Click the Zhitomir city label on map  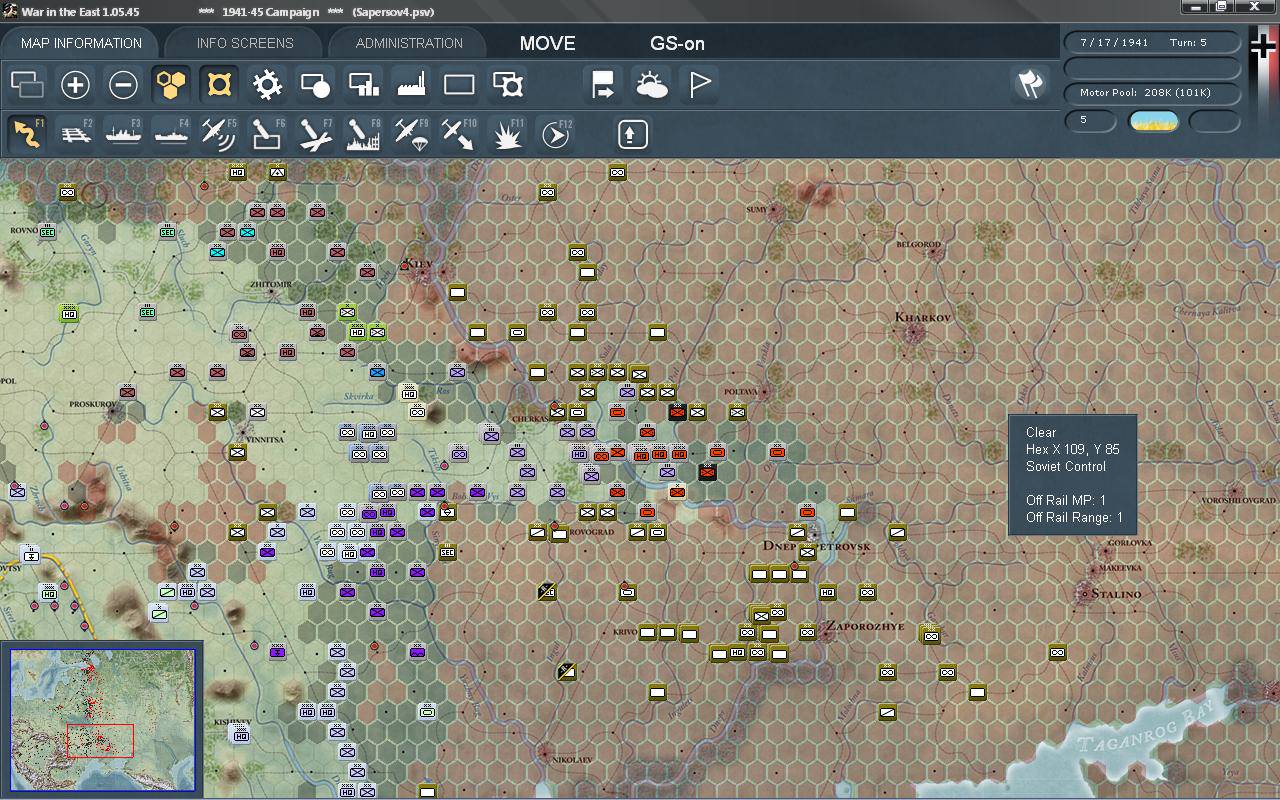tap(273, 284)
